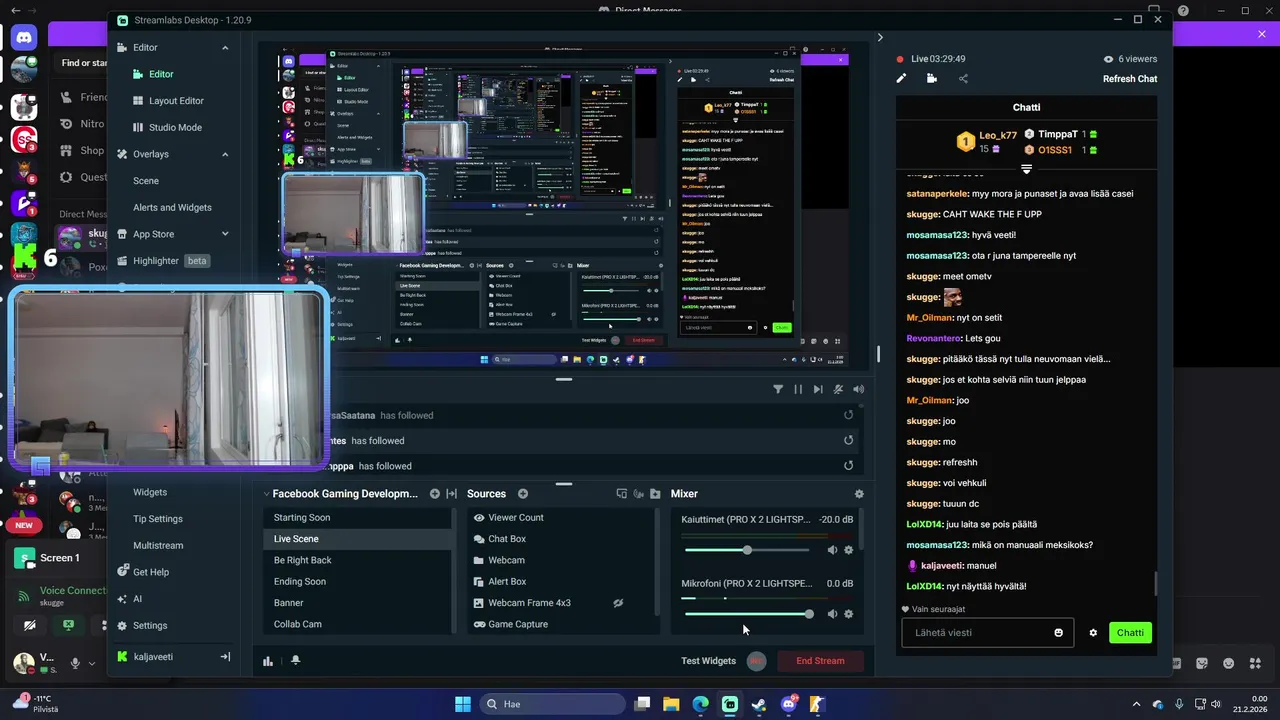Viewport: 1280px width, 720px height.
Task: Open Steam from the taskbar
Action: 759,704
